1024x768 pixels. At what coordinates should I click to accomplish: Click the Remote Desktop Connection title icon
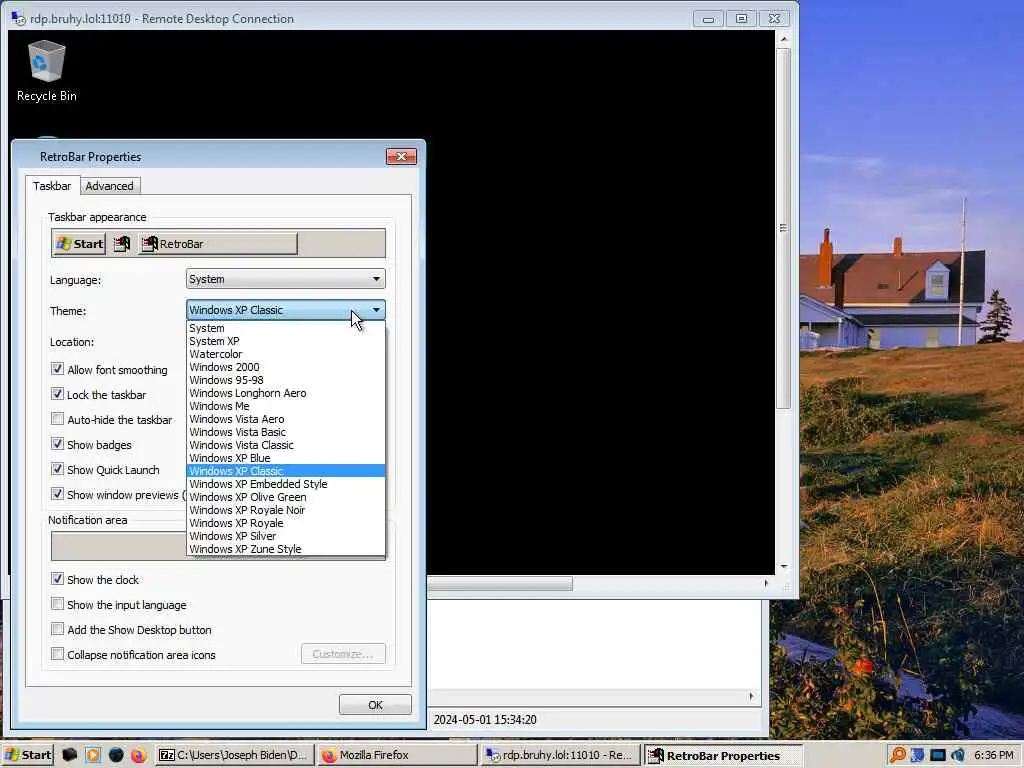coord(18,18)
